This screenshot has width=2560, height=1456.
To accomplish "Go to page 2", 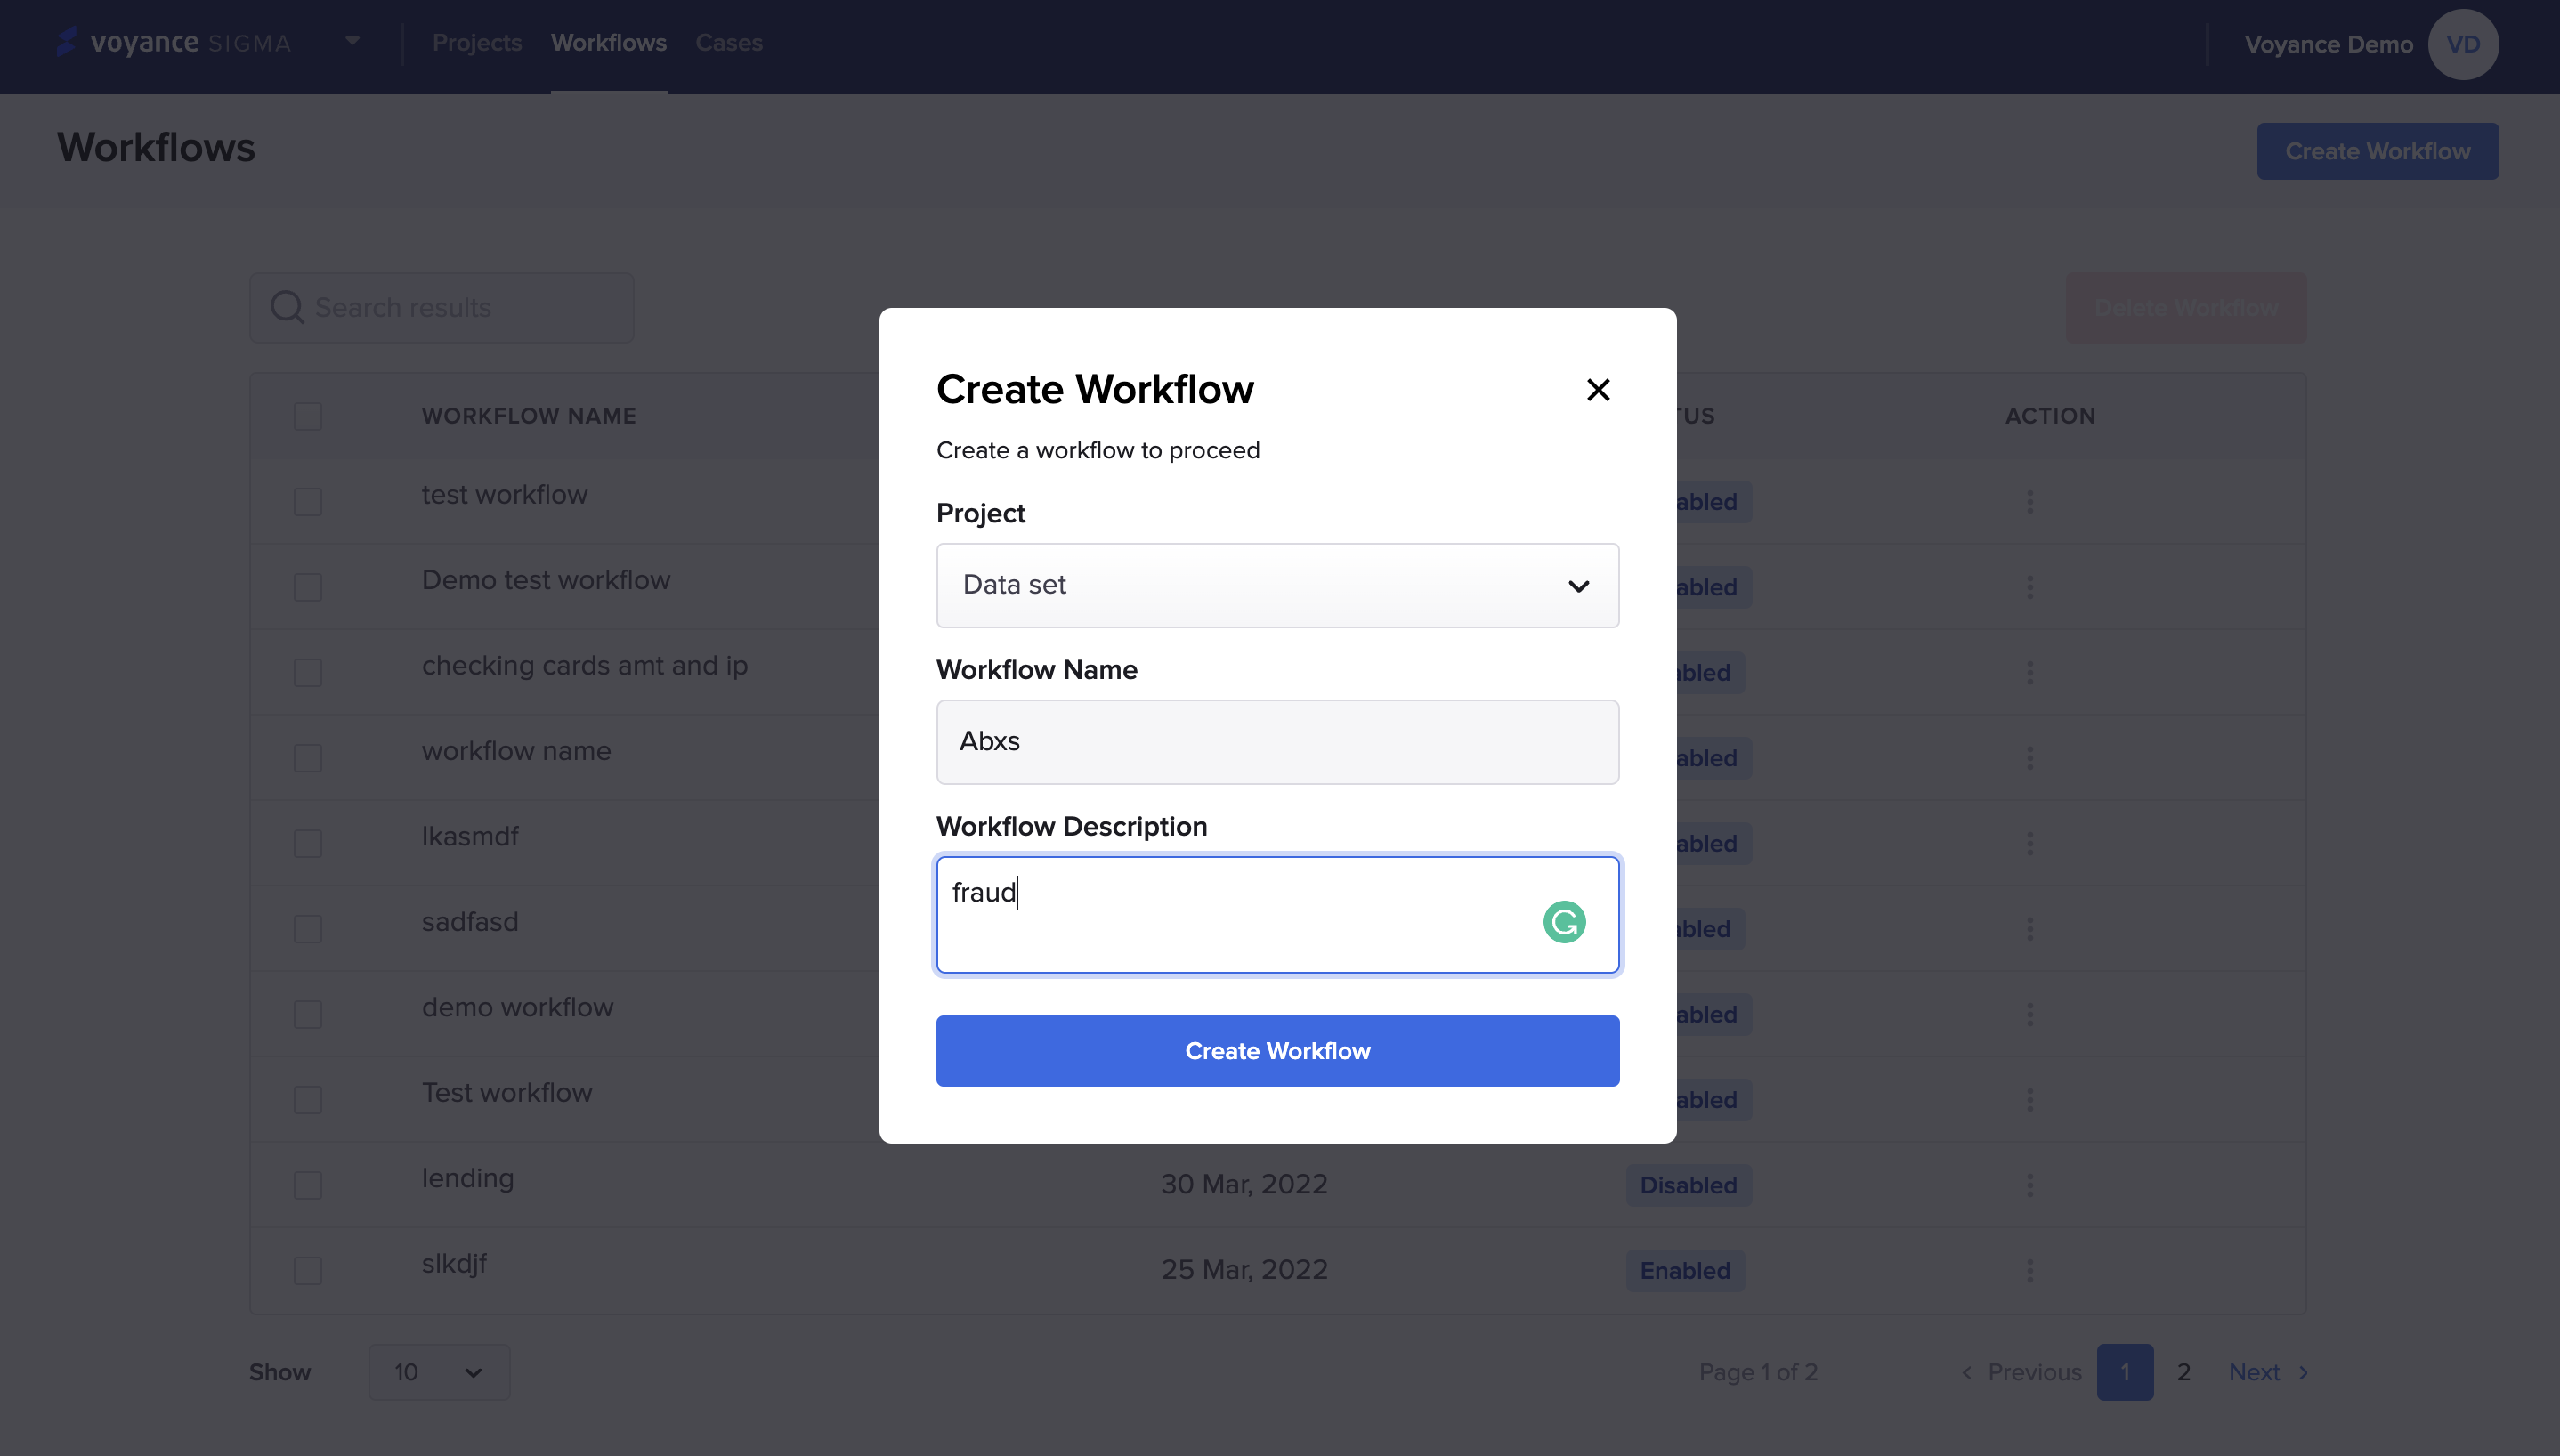I will 2184,1373.
